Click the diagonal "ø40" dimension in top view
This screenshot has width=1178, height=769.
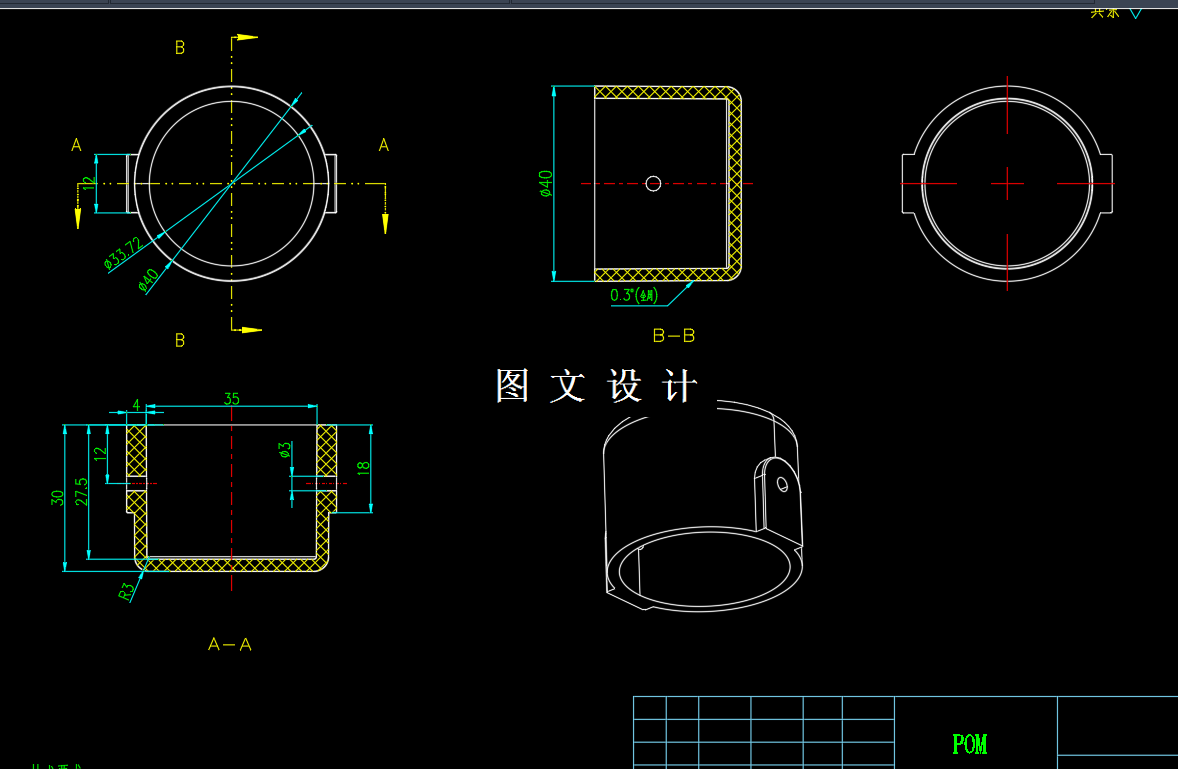(149, 279)
